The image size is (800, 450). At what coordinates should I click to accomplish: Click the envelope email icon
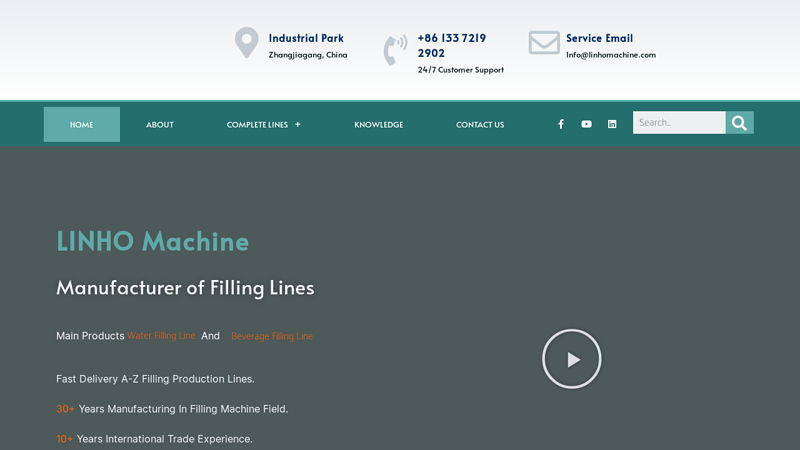point(544,42)
